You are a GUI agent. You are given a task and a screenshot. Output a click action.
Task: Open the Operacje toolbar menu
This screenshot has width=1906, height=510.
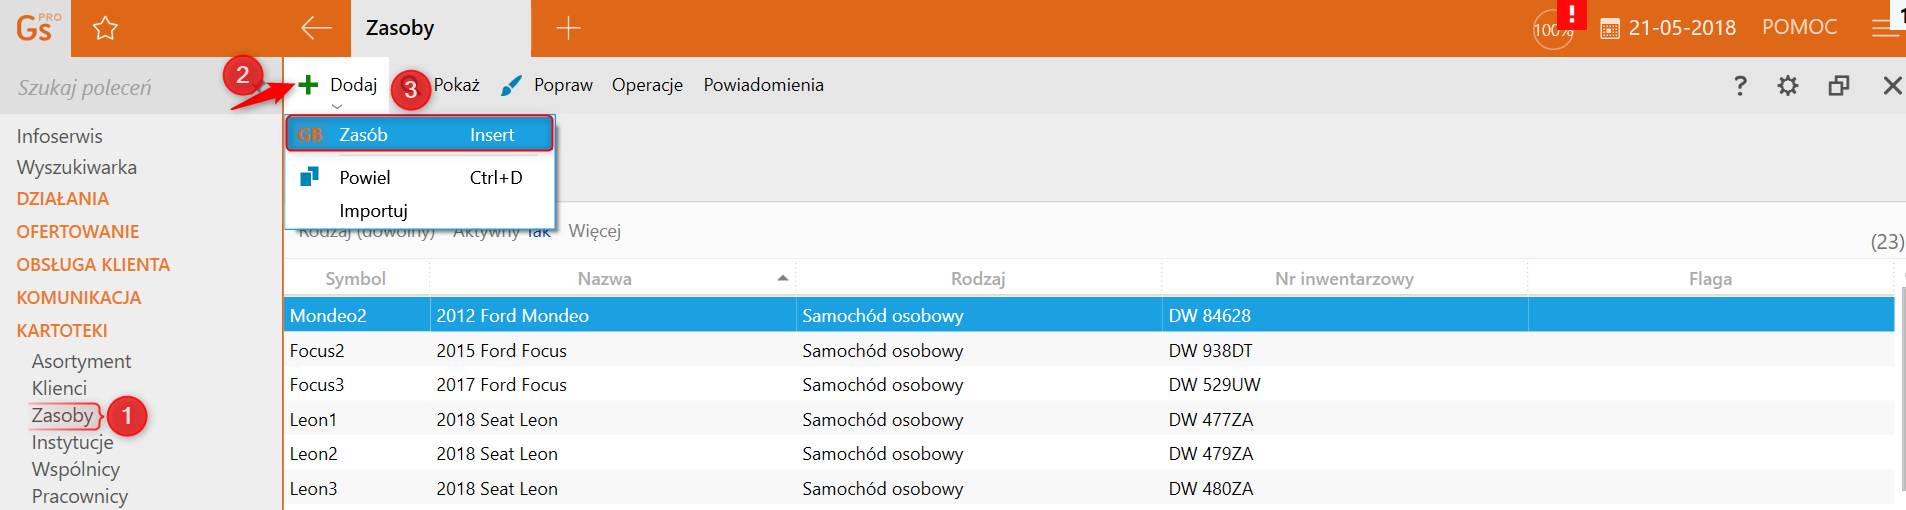[647, 85]
